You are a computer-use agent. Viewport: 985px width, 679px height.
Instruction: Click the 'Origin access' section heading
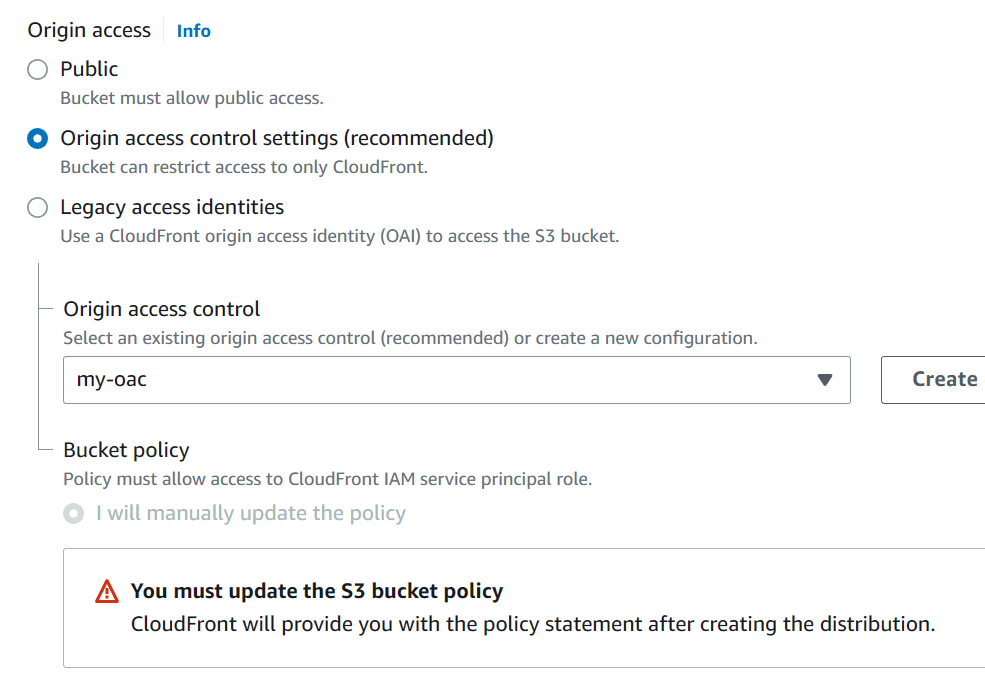click(89, 30)
